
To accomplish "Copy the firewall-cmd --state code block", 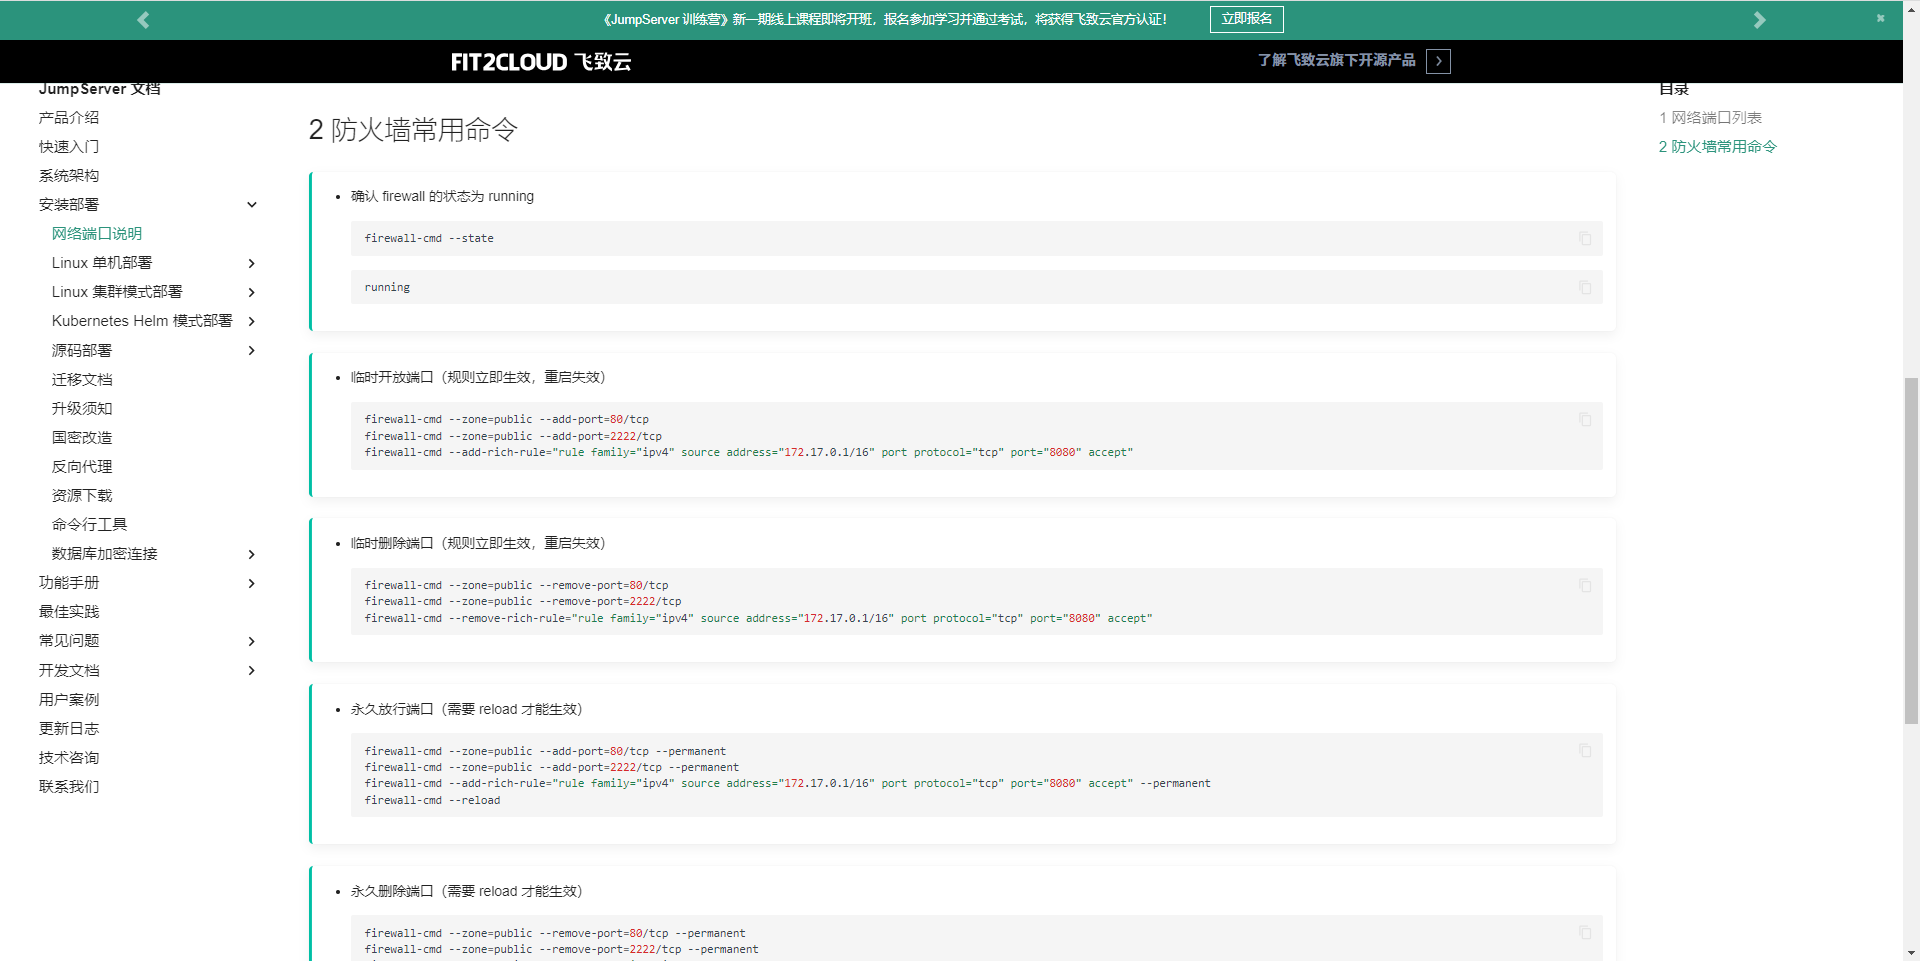I will 1585,238.
